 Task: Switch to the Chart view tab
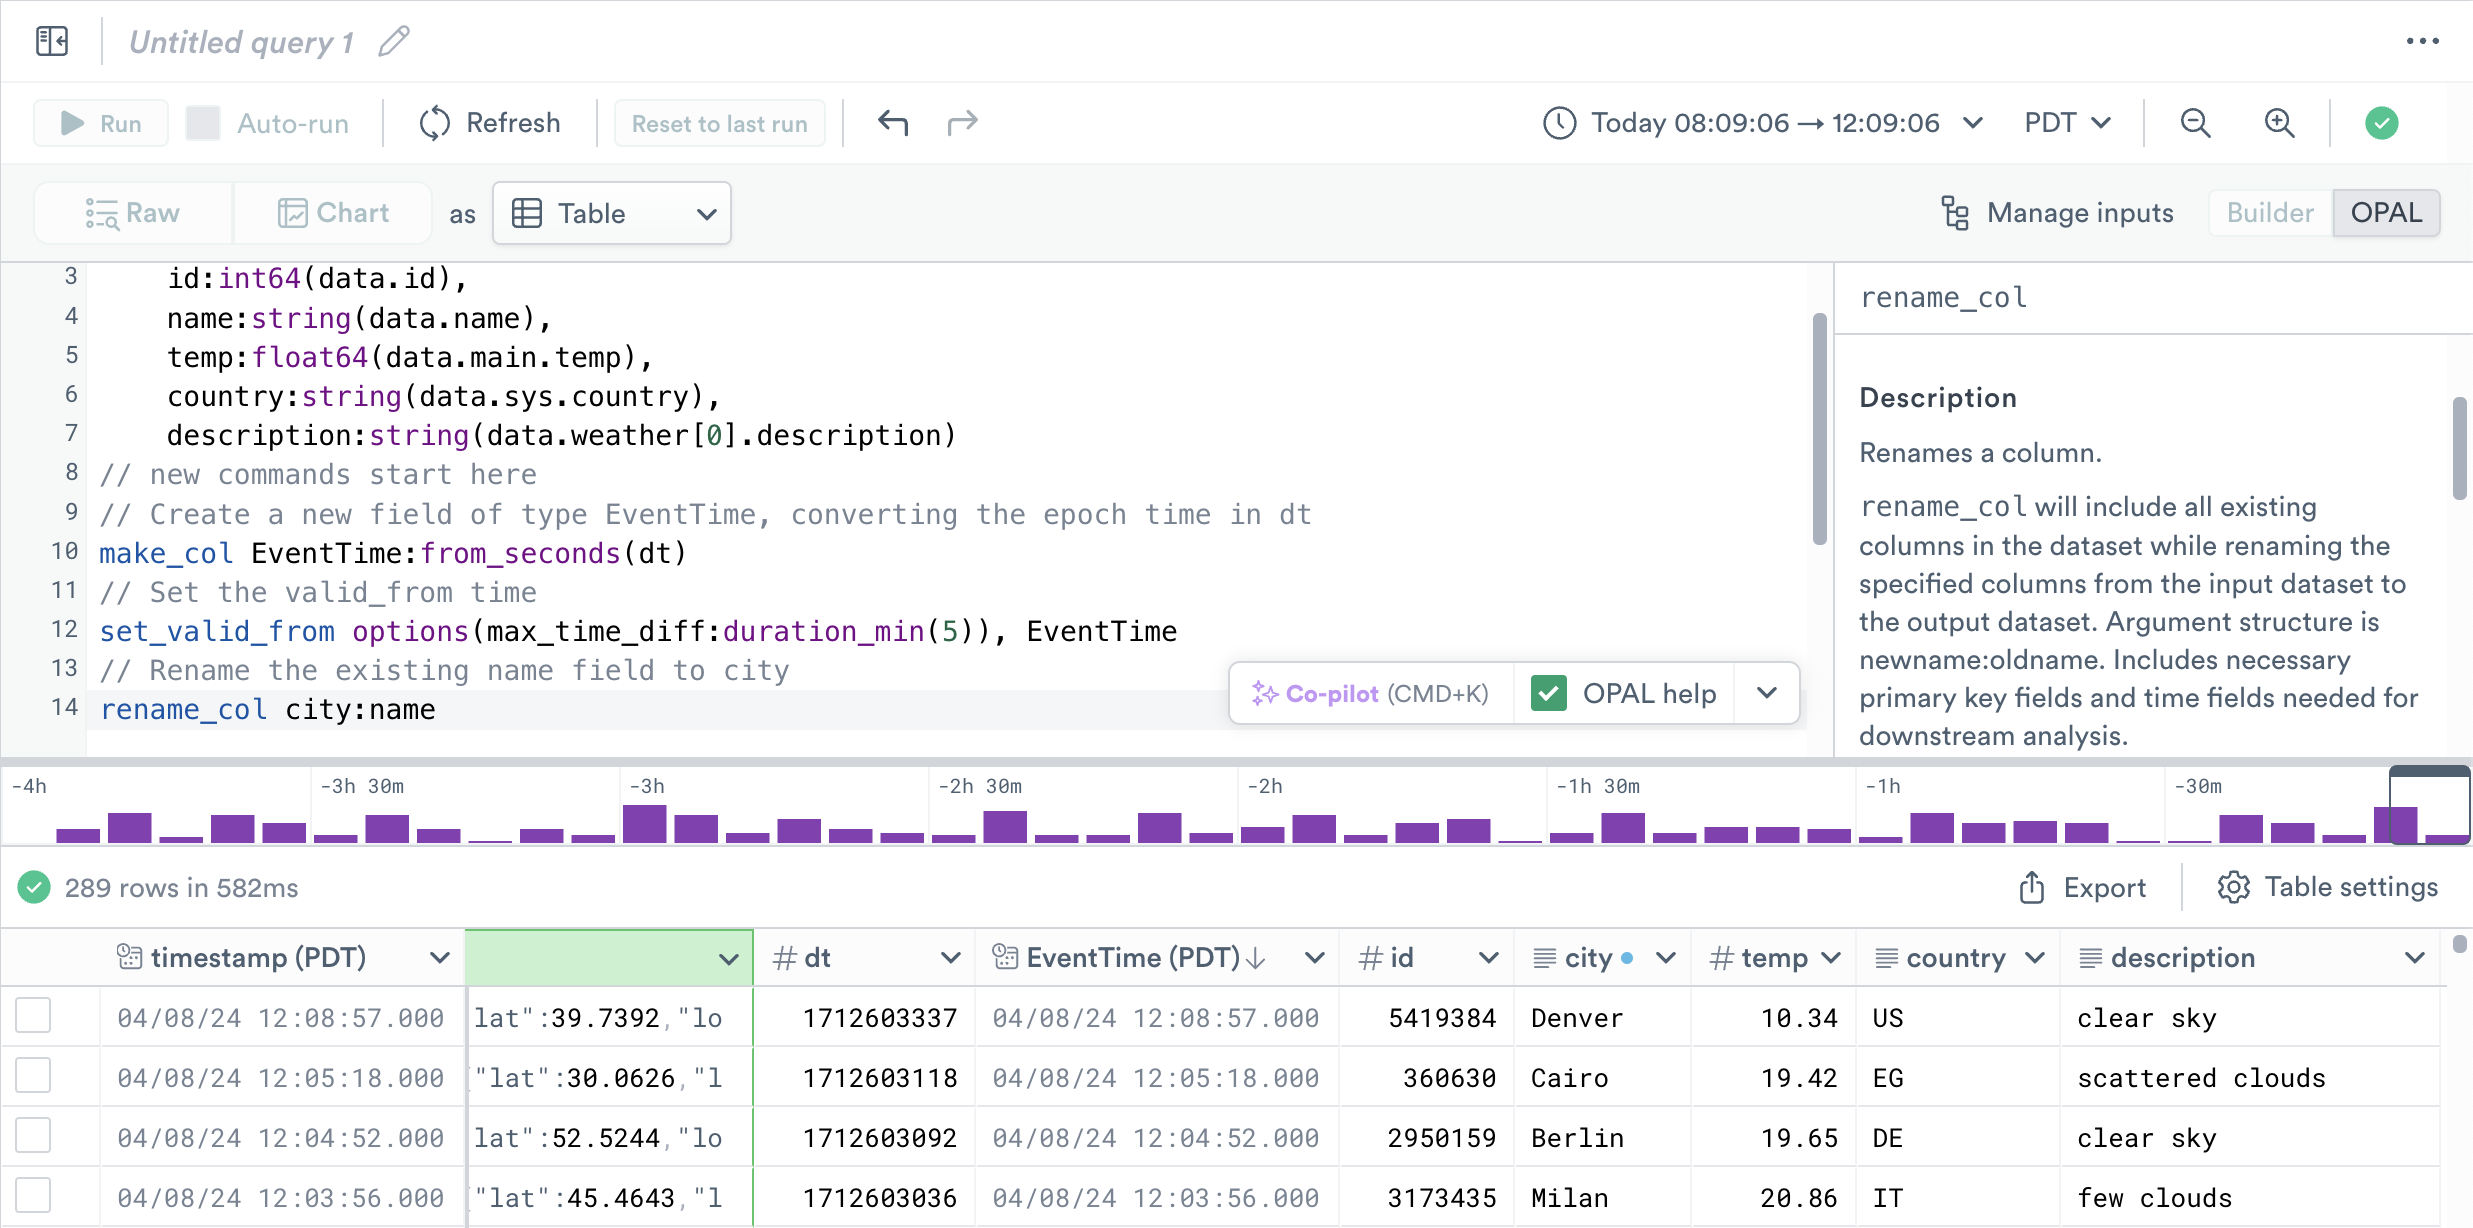point(333,213)
